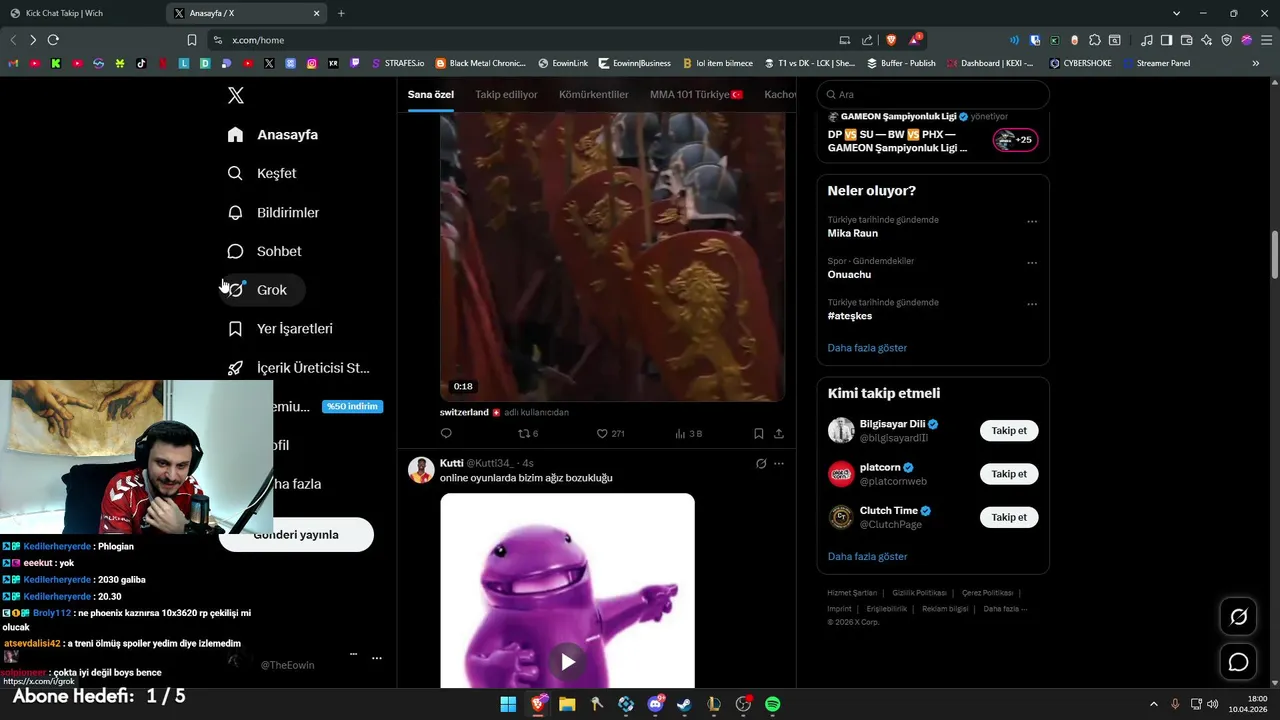The image size is (1280, 720).
Task: Reply to the switzerland video post
Action: [x=446, y=434]
